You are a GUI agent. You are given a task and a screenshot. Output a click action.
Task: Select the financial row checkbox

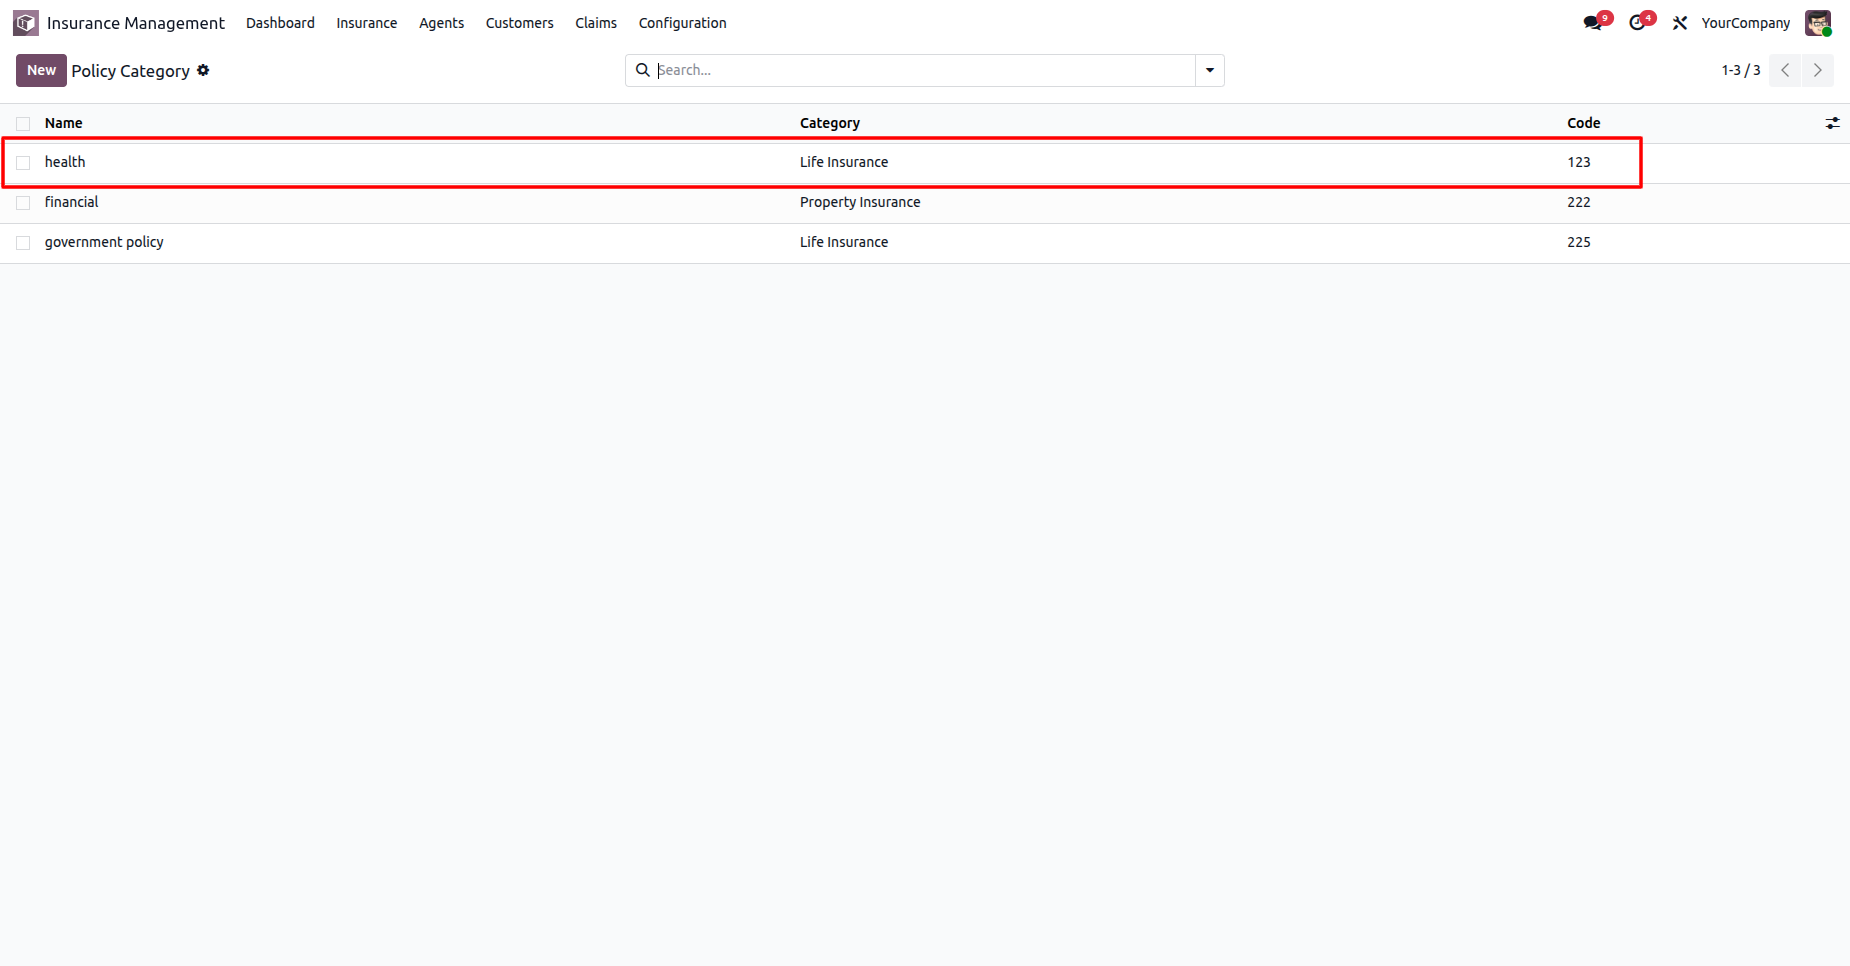coord(23,202)
